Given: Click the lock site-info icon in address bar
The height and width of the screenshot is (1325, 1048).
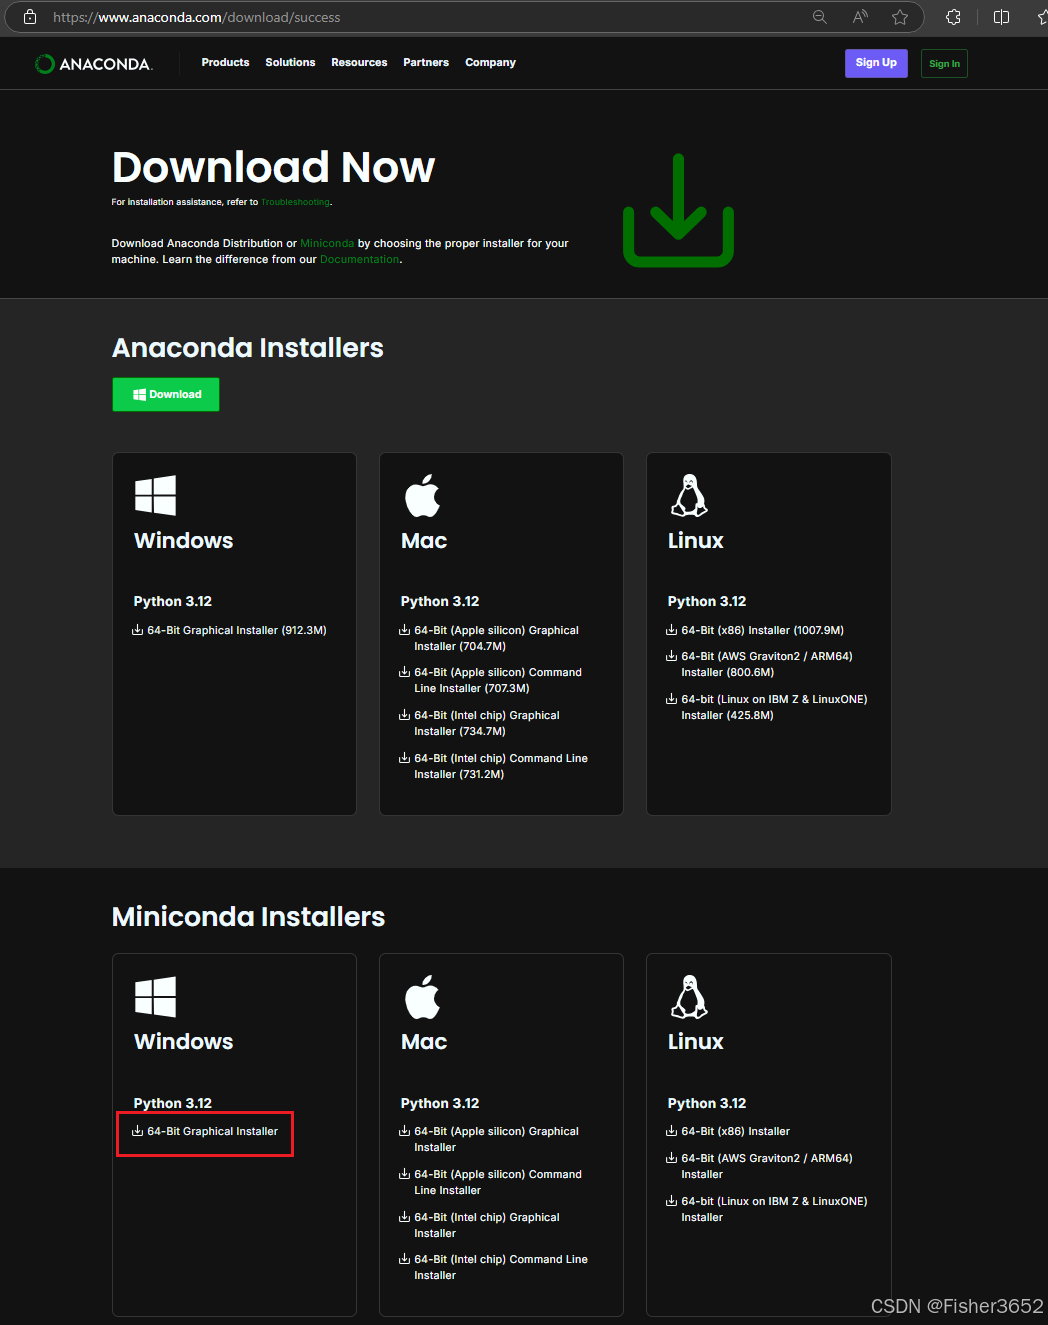Looking at the screenshot, I should (x=30, y=17).
